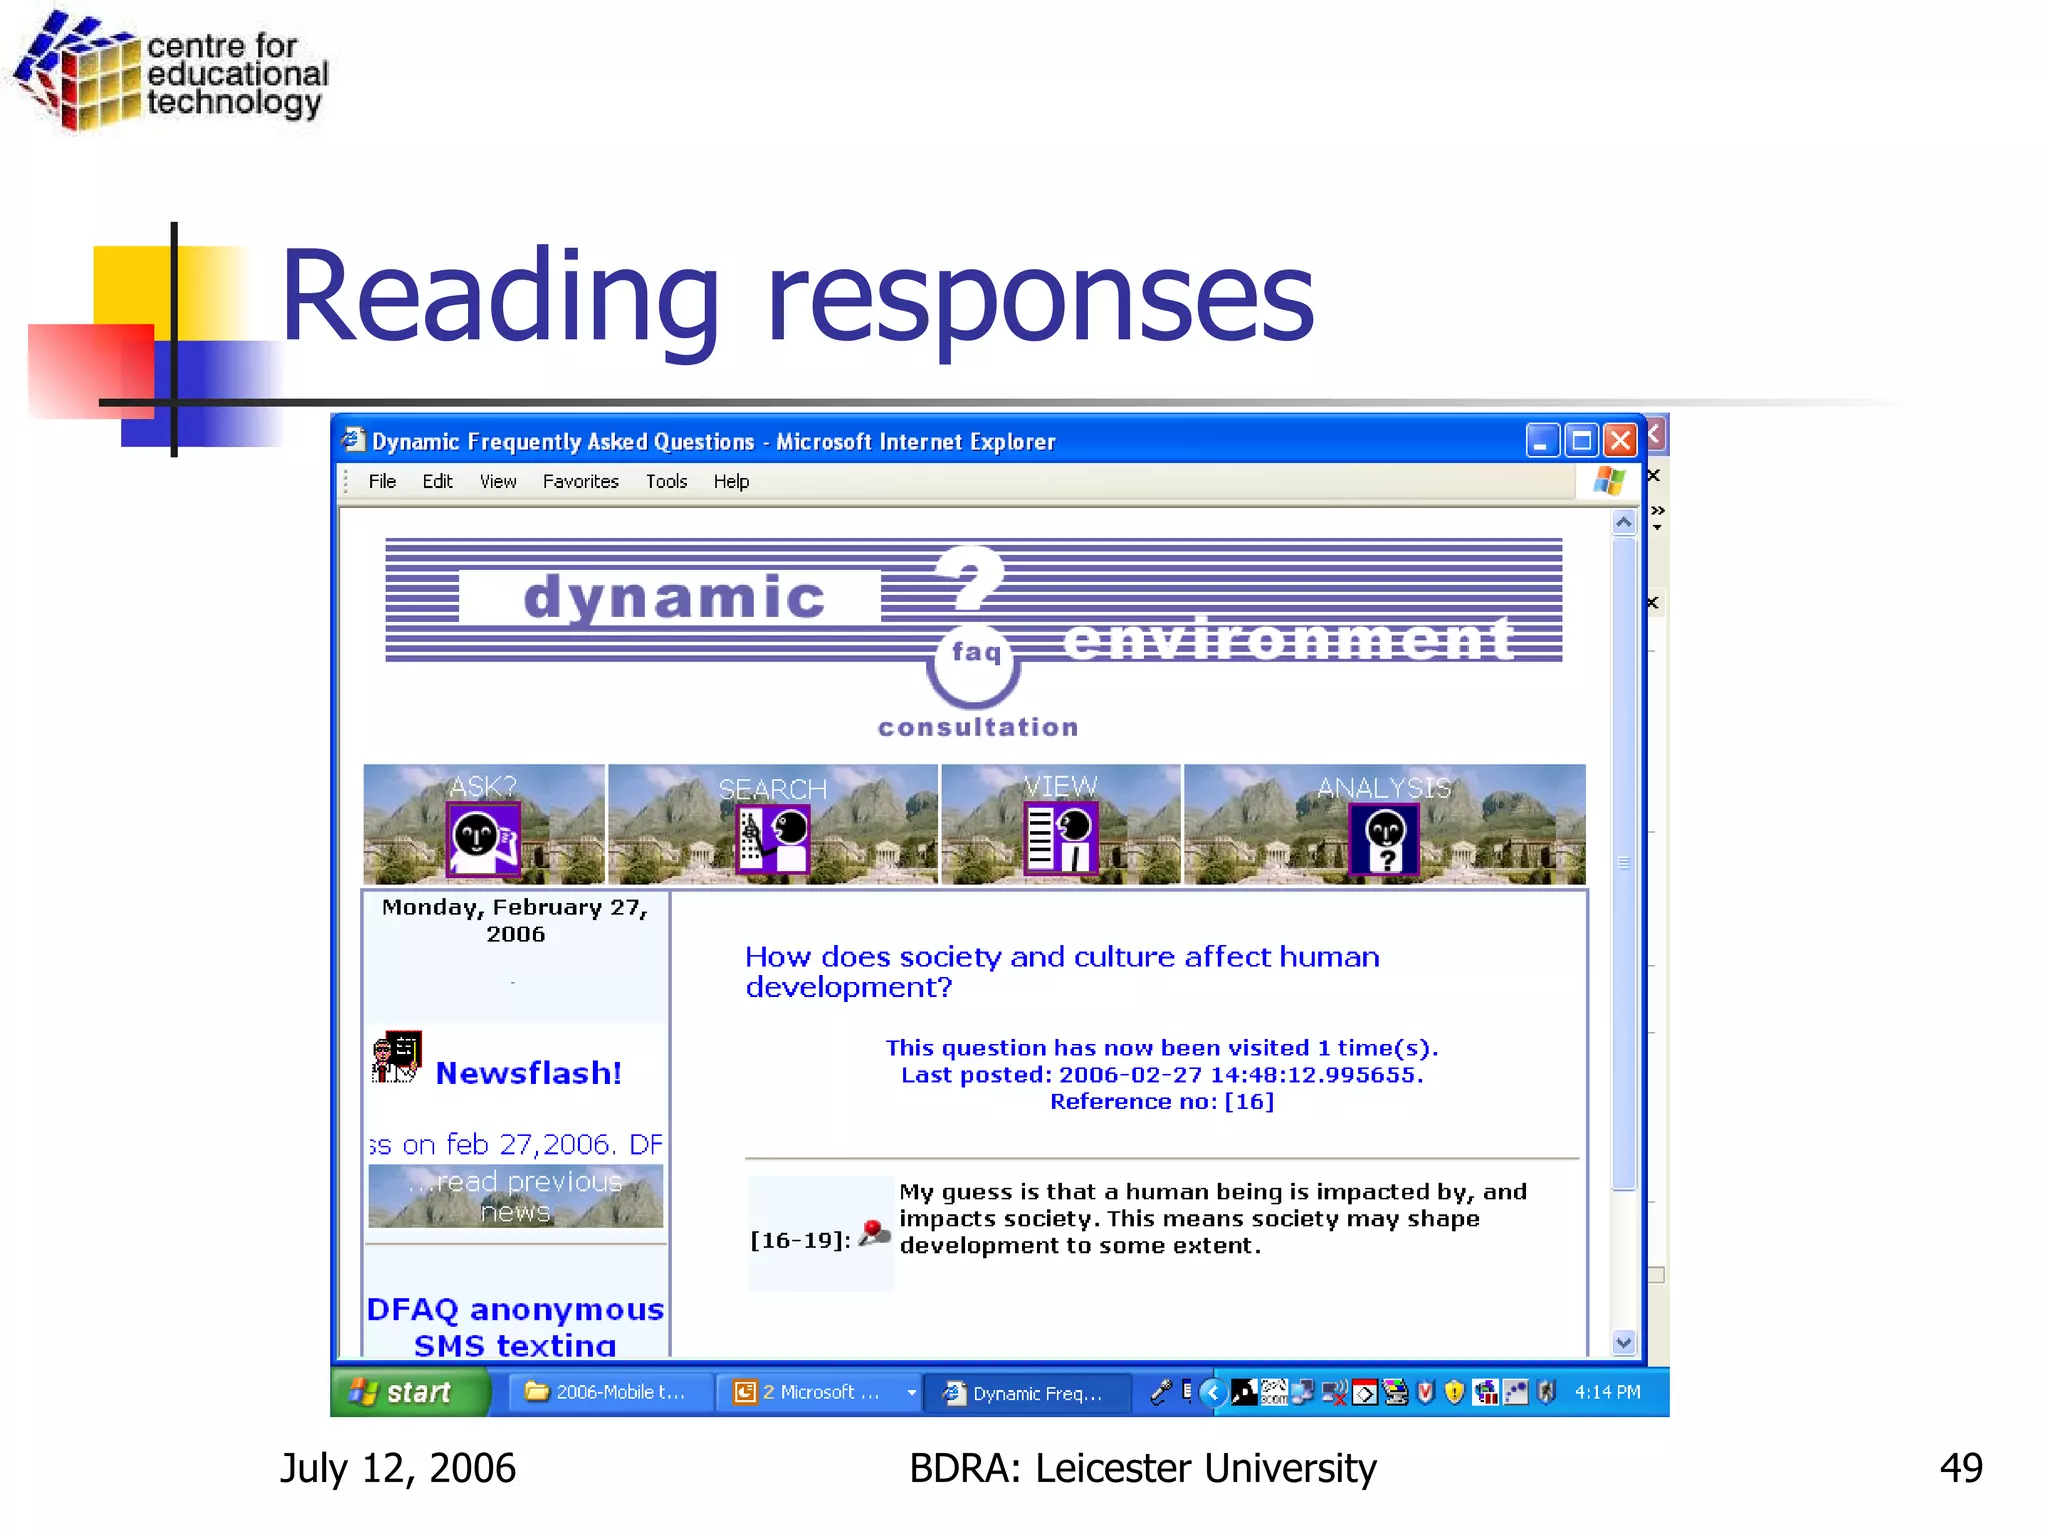Click the pushpin response icon
2048x1536 pixels.
[874, 1233]
